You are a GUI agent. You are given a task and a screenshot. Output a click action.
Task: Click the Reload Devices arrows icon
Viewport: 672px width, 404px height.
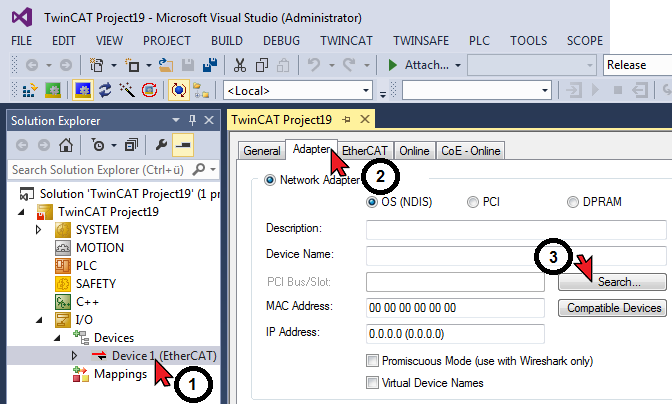click(105, 90)
